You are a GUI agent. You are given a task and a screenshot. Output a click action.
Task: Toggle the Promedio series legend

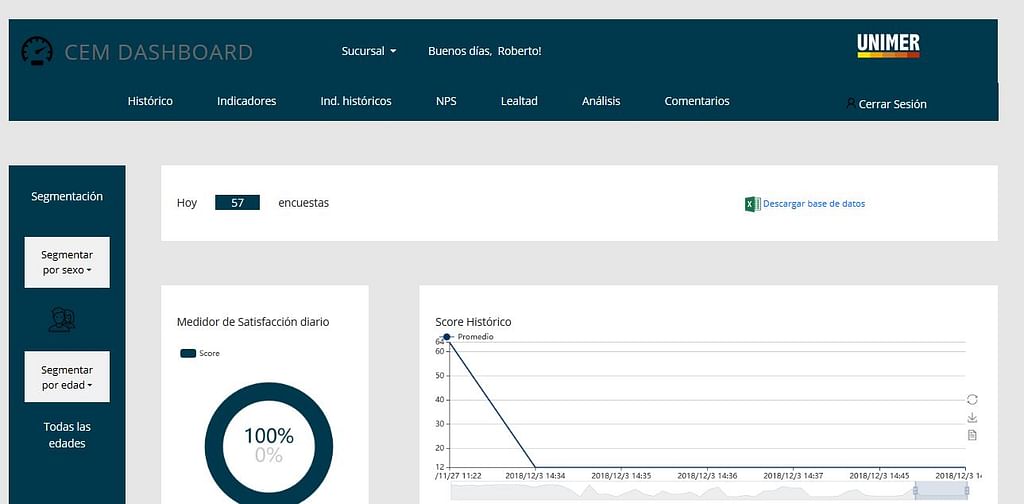pyautogui.click(x=468, y=337)
